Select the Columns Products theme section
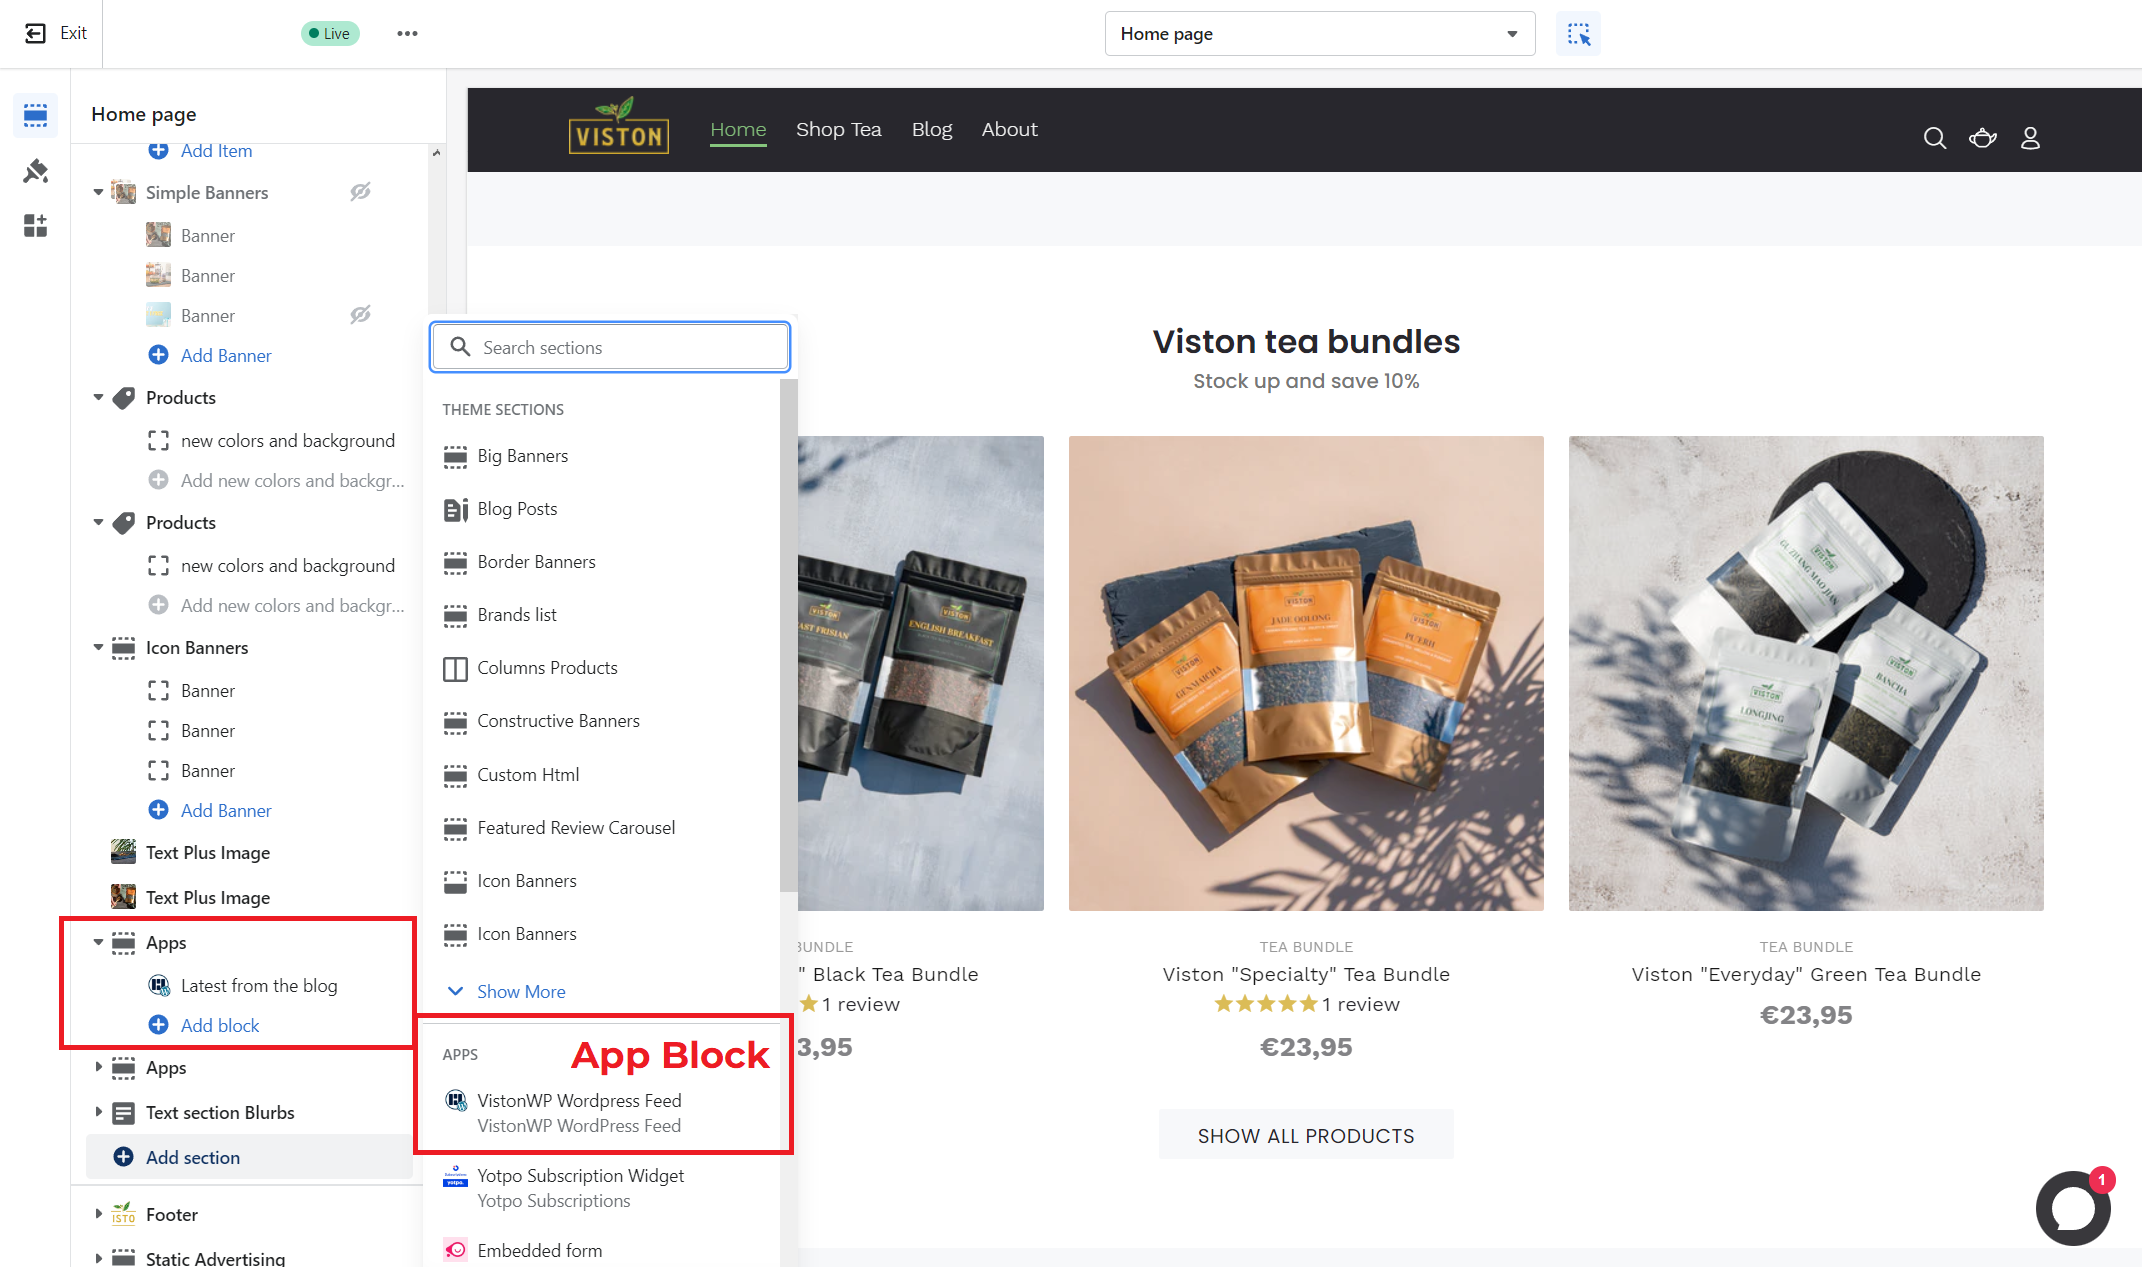Image resolution: width=2142 pixels, height=1267 pixels. 546,667
